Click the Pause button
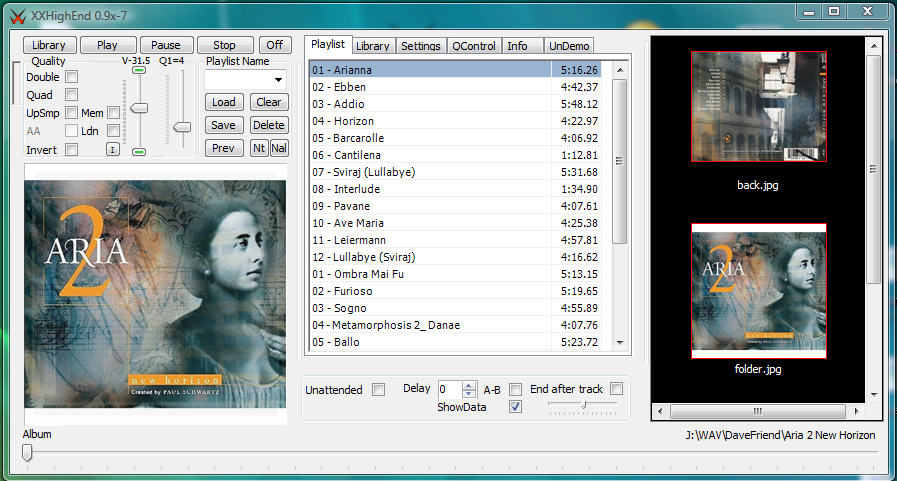Viewport: 897px width, 481px height. click(165, 45)
